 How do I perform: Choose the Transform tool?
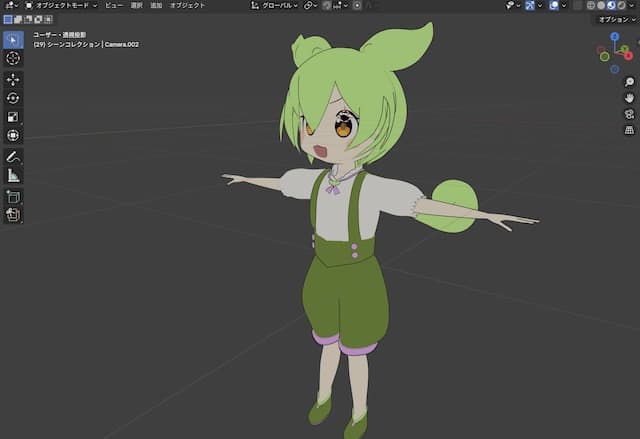click(x=13, y=135)
